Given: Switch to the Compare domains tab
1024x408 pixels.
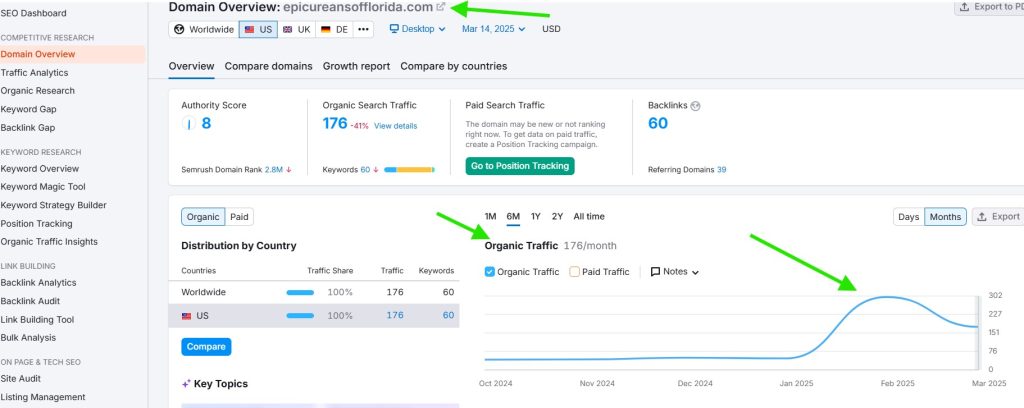Looking at the screenshot, I should pyautogui.click(x=268, y=66).
